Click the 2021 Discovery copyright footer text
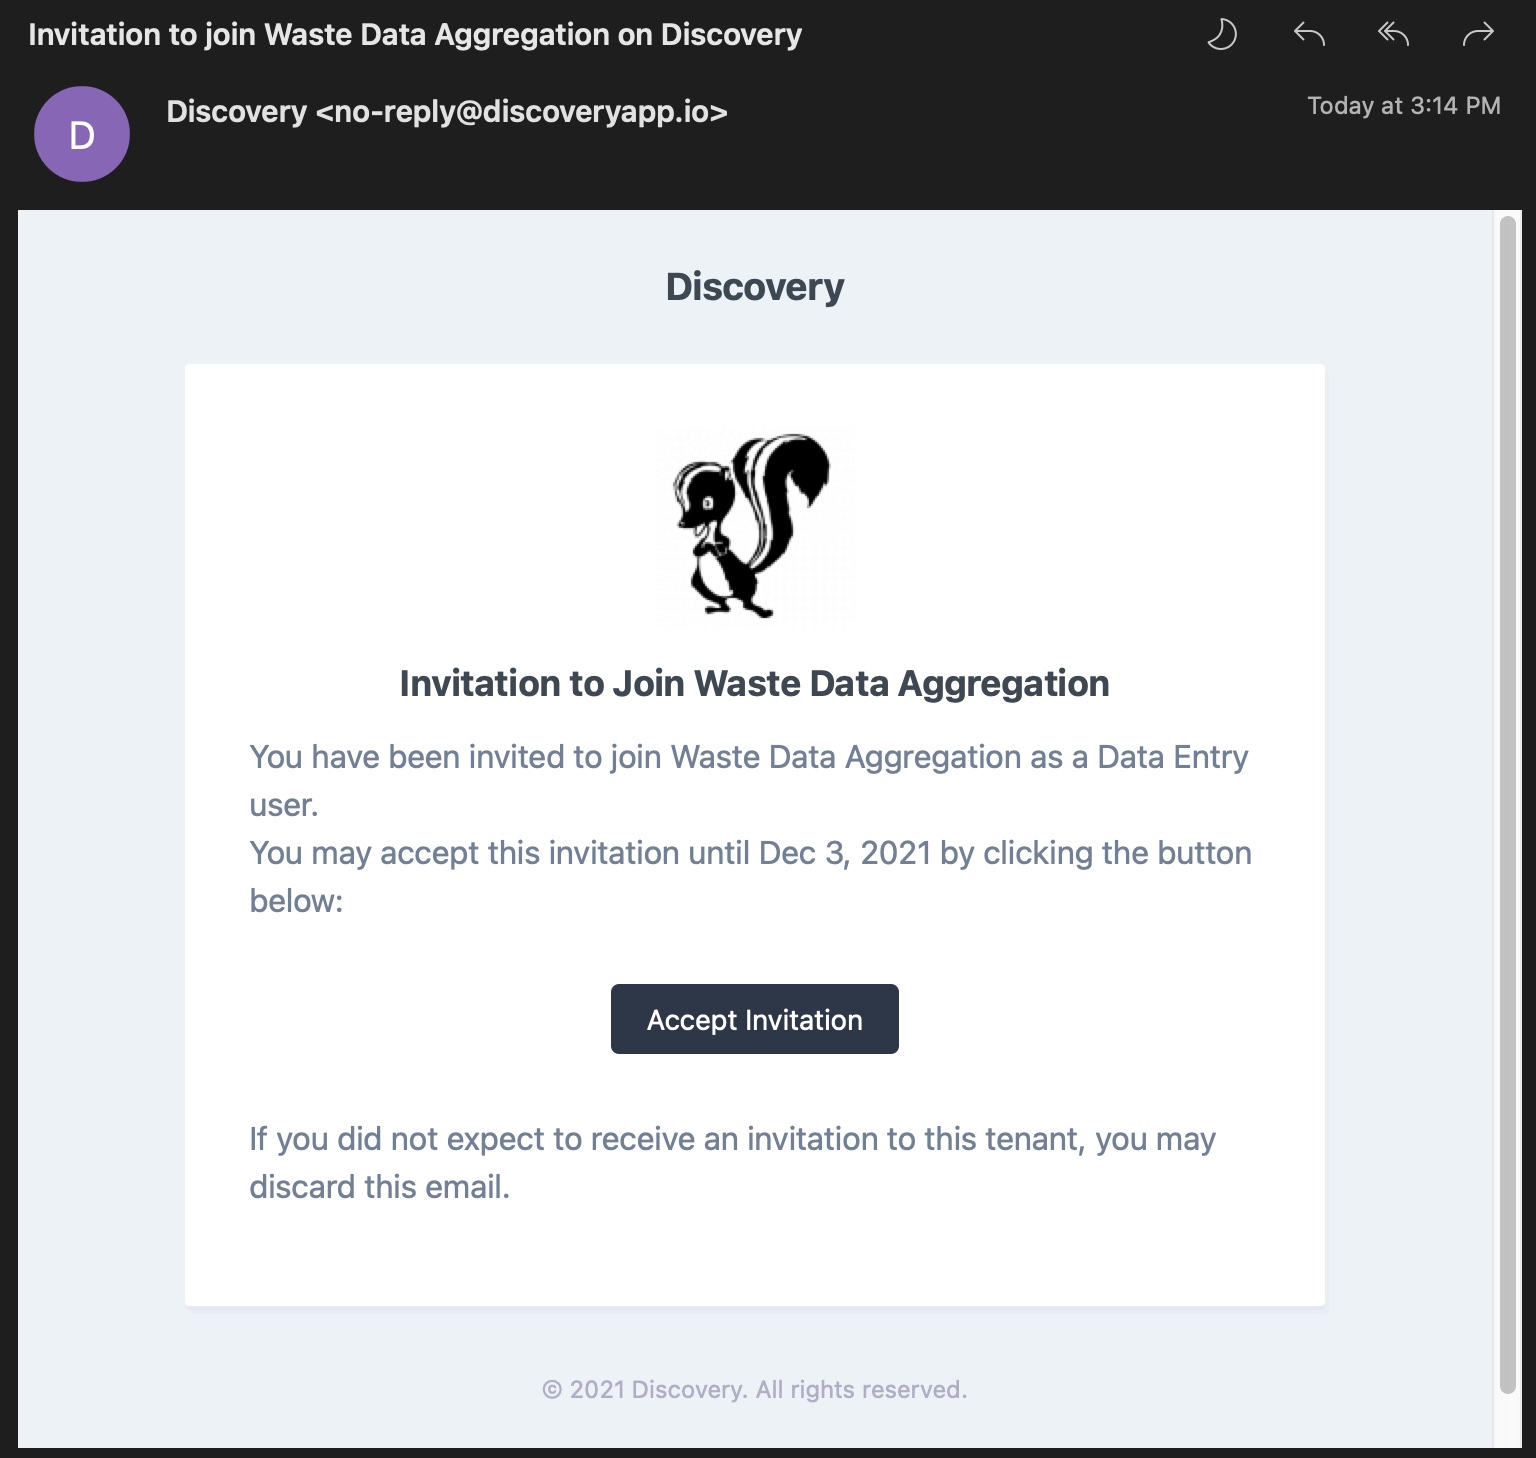The width and height of the screenshot is (1536, 1458). pyautogui.click(x=755, y=1390)
